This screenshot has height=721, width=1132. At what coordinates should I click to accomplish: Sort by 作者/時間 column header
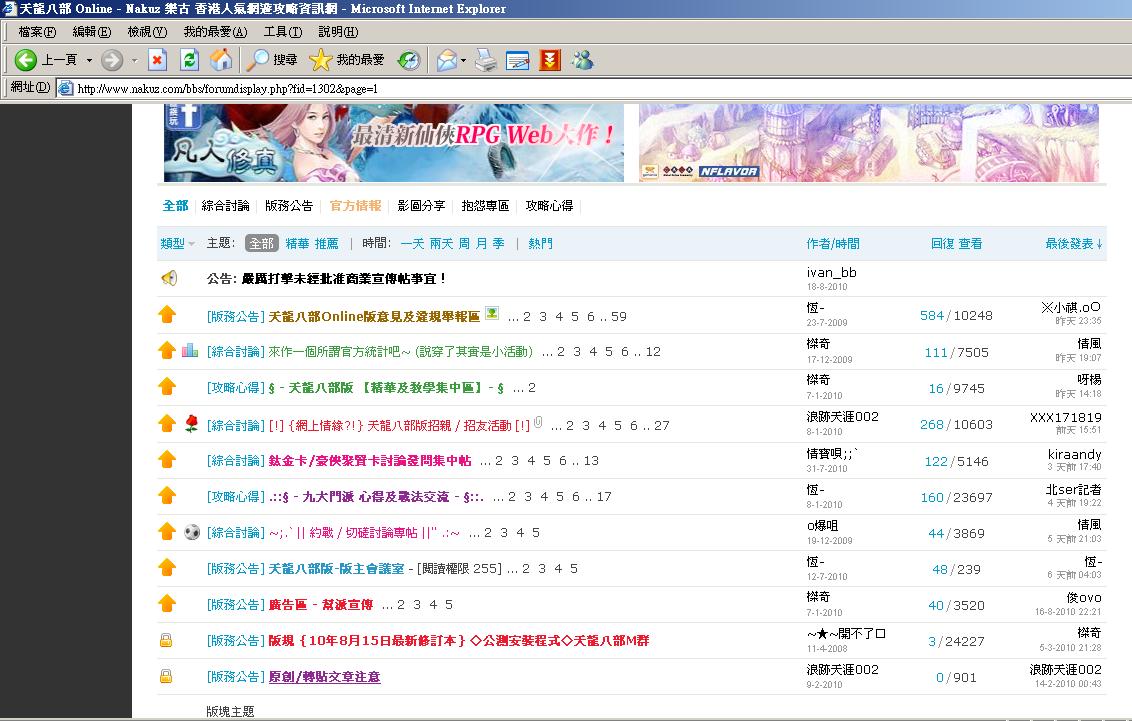pyautogui.click(x=833, y=244)
